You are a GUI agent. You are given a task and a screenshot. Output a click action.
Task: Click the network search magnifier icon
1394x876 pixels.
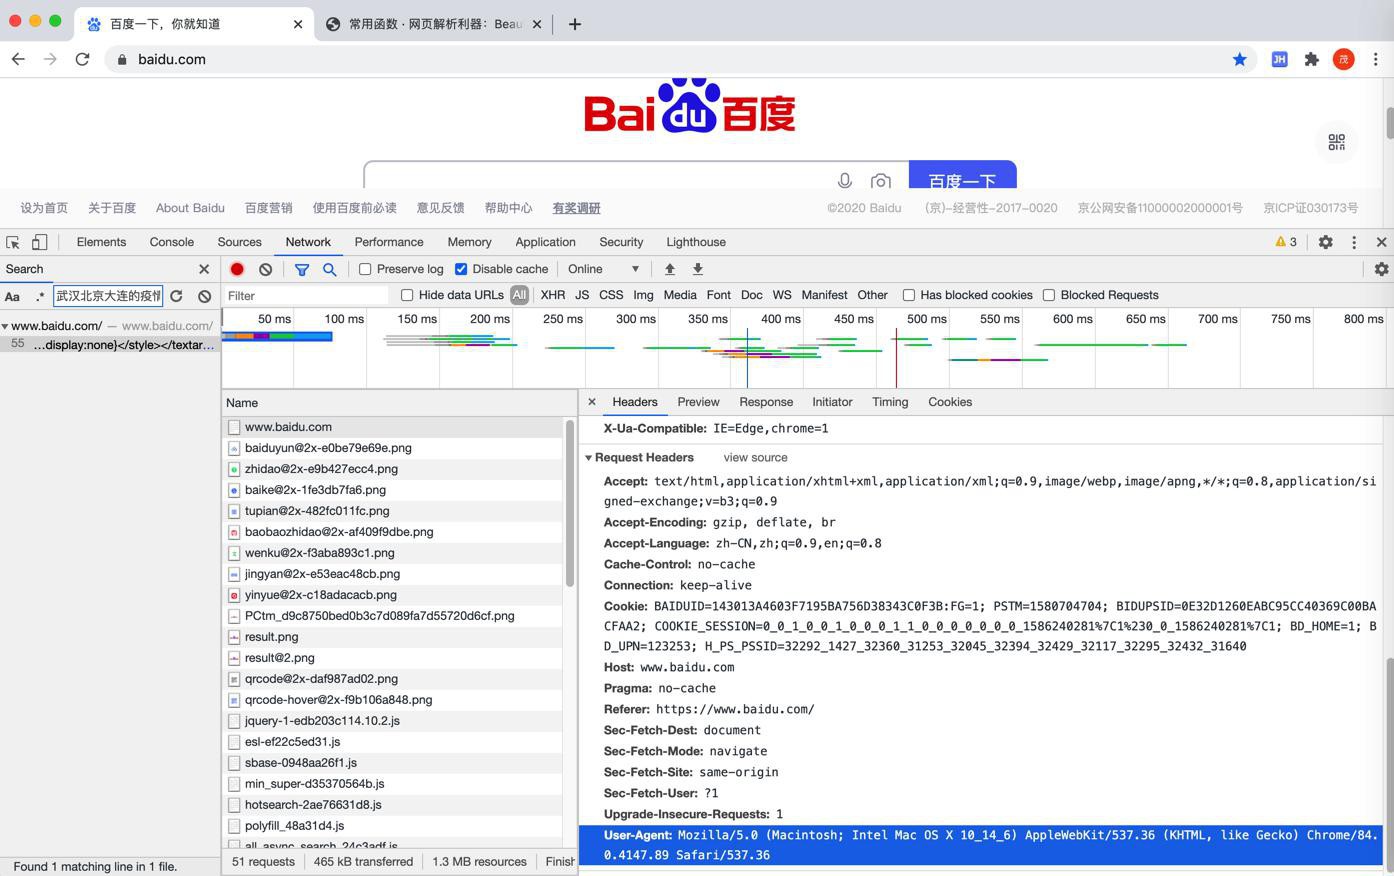[329, 269]
